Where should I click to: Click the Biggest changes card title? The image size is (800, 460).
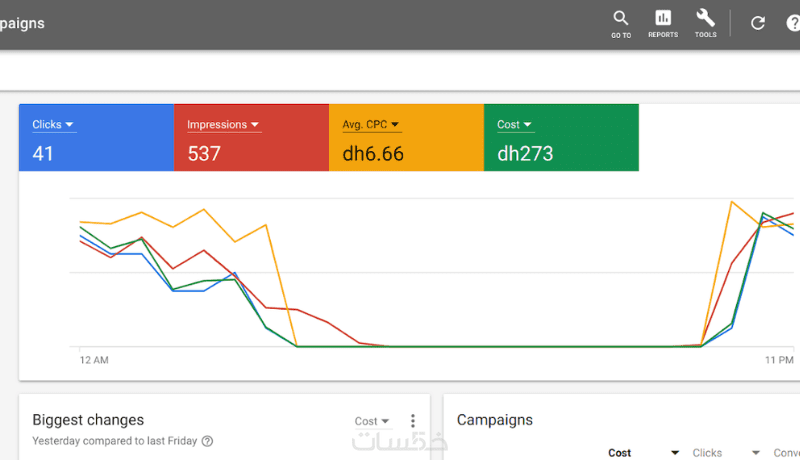click(88, 420)
